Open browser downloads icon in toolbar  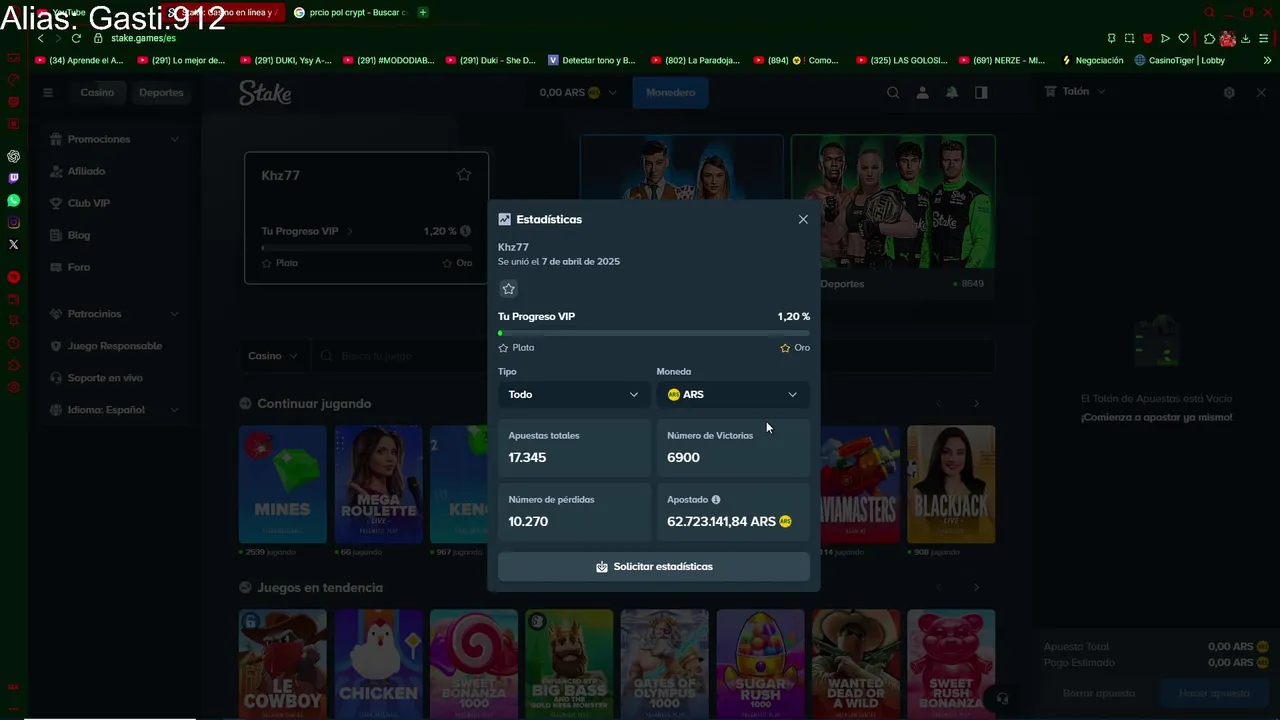[x=1245, y=38]
